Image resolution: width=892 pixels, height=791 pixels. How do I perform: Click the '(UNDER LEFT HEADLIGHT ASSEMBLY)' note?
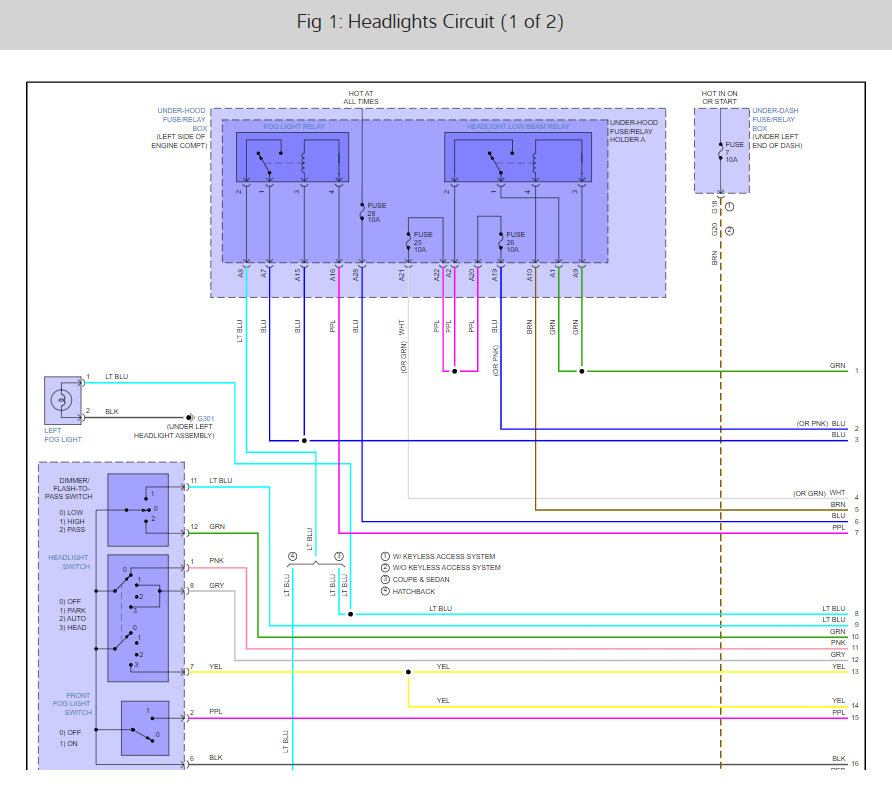tap(174, 431)
